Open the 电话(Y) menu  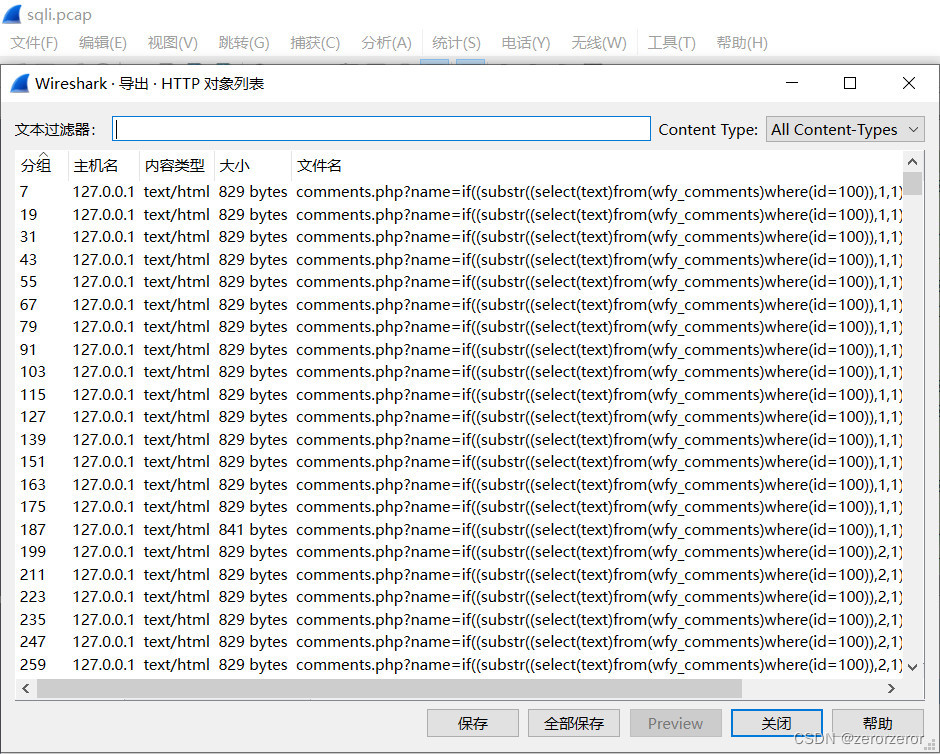tap(526, 43)
